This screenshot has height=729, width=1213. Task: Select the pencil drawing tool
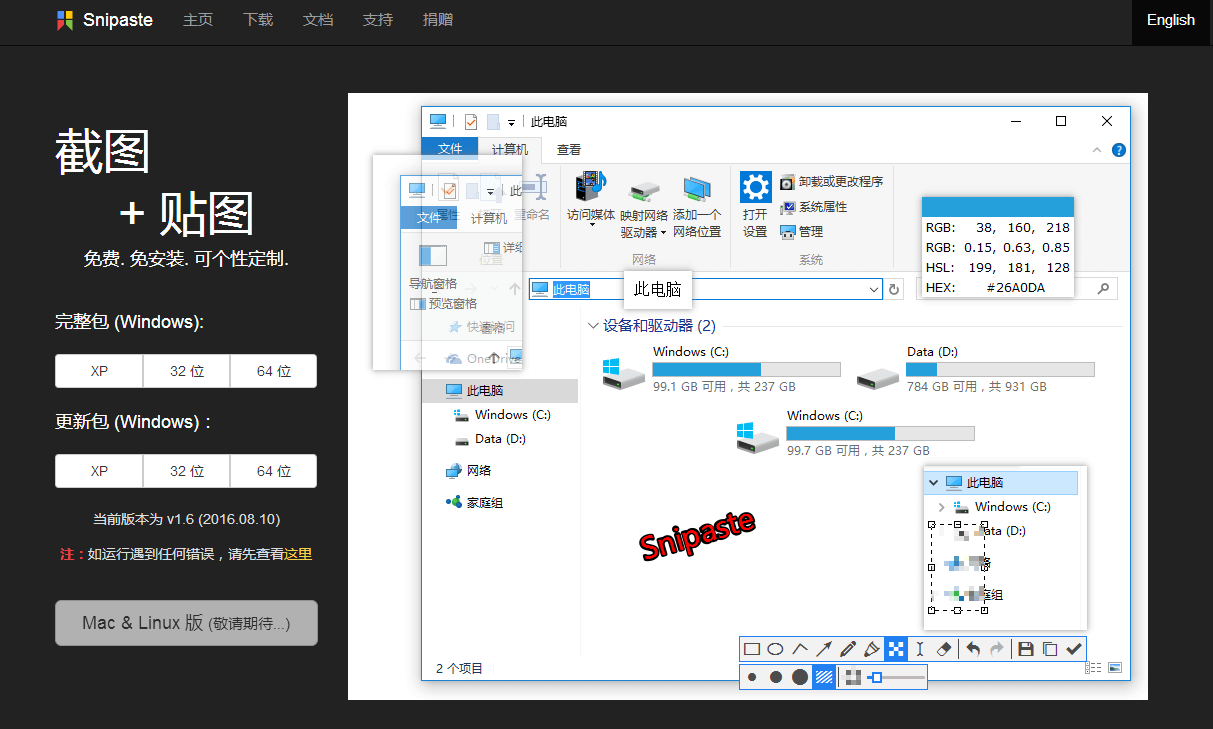pyautogui.click(x=848, y=649)
